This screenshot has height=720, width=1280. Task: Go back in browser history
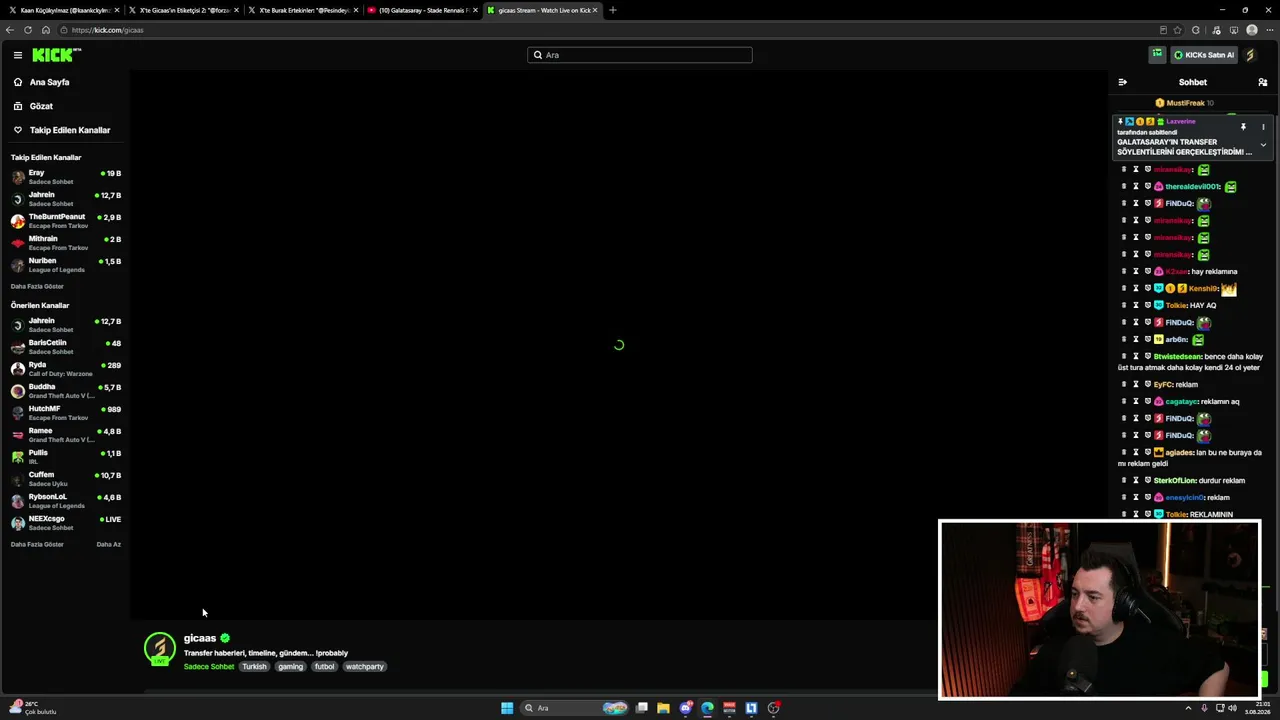click(10, 30)
